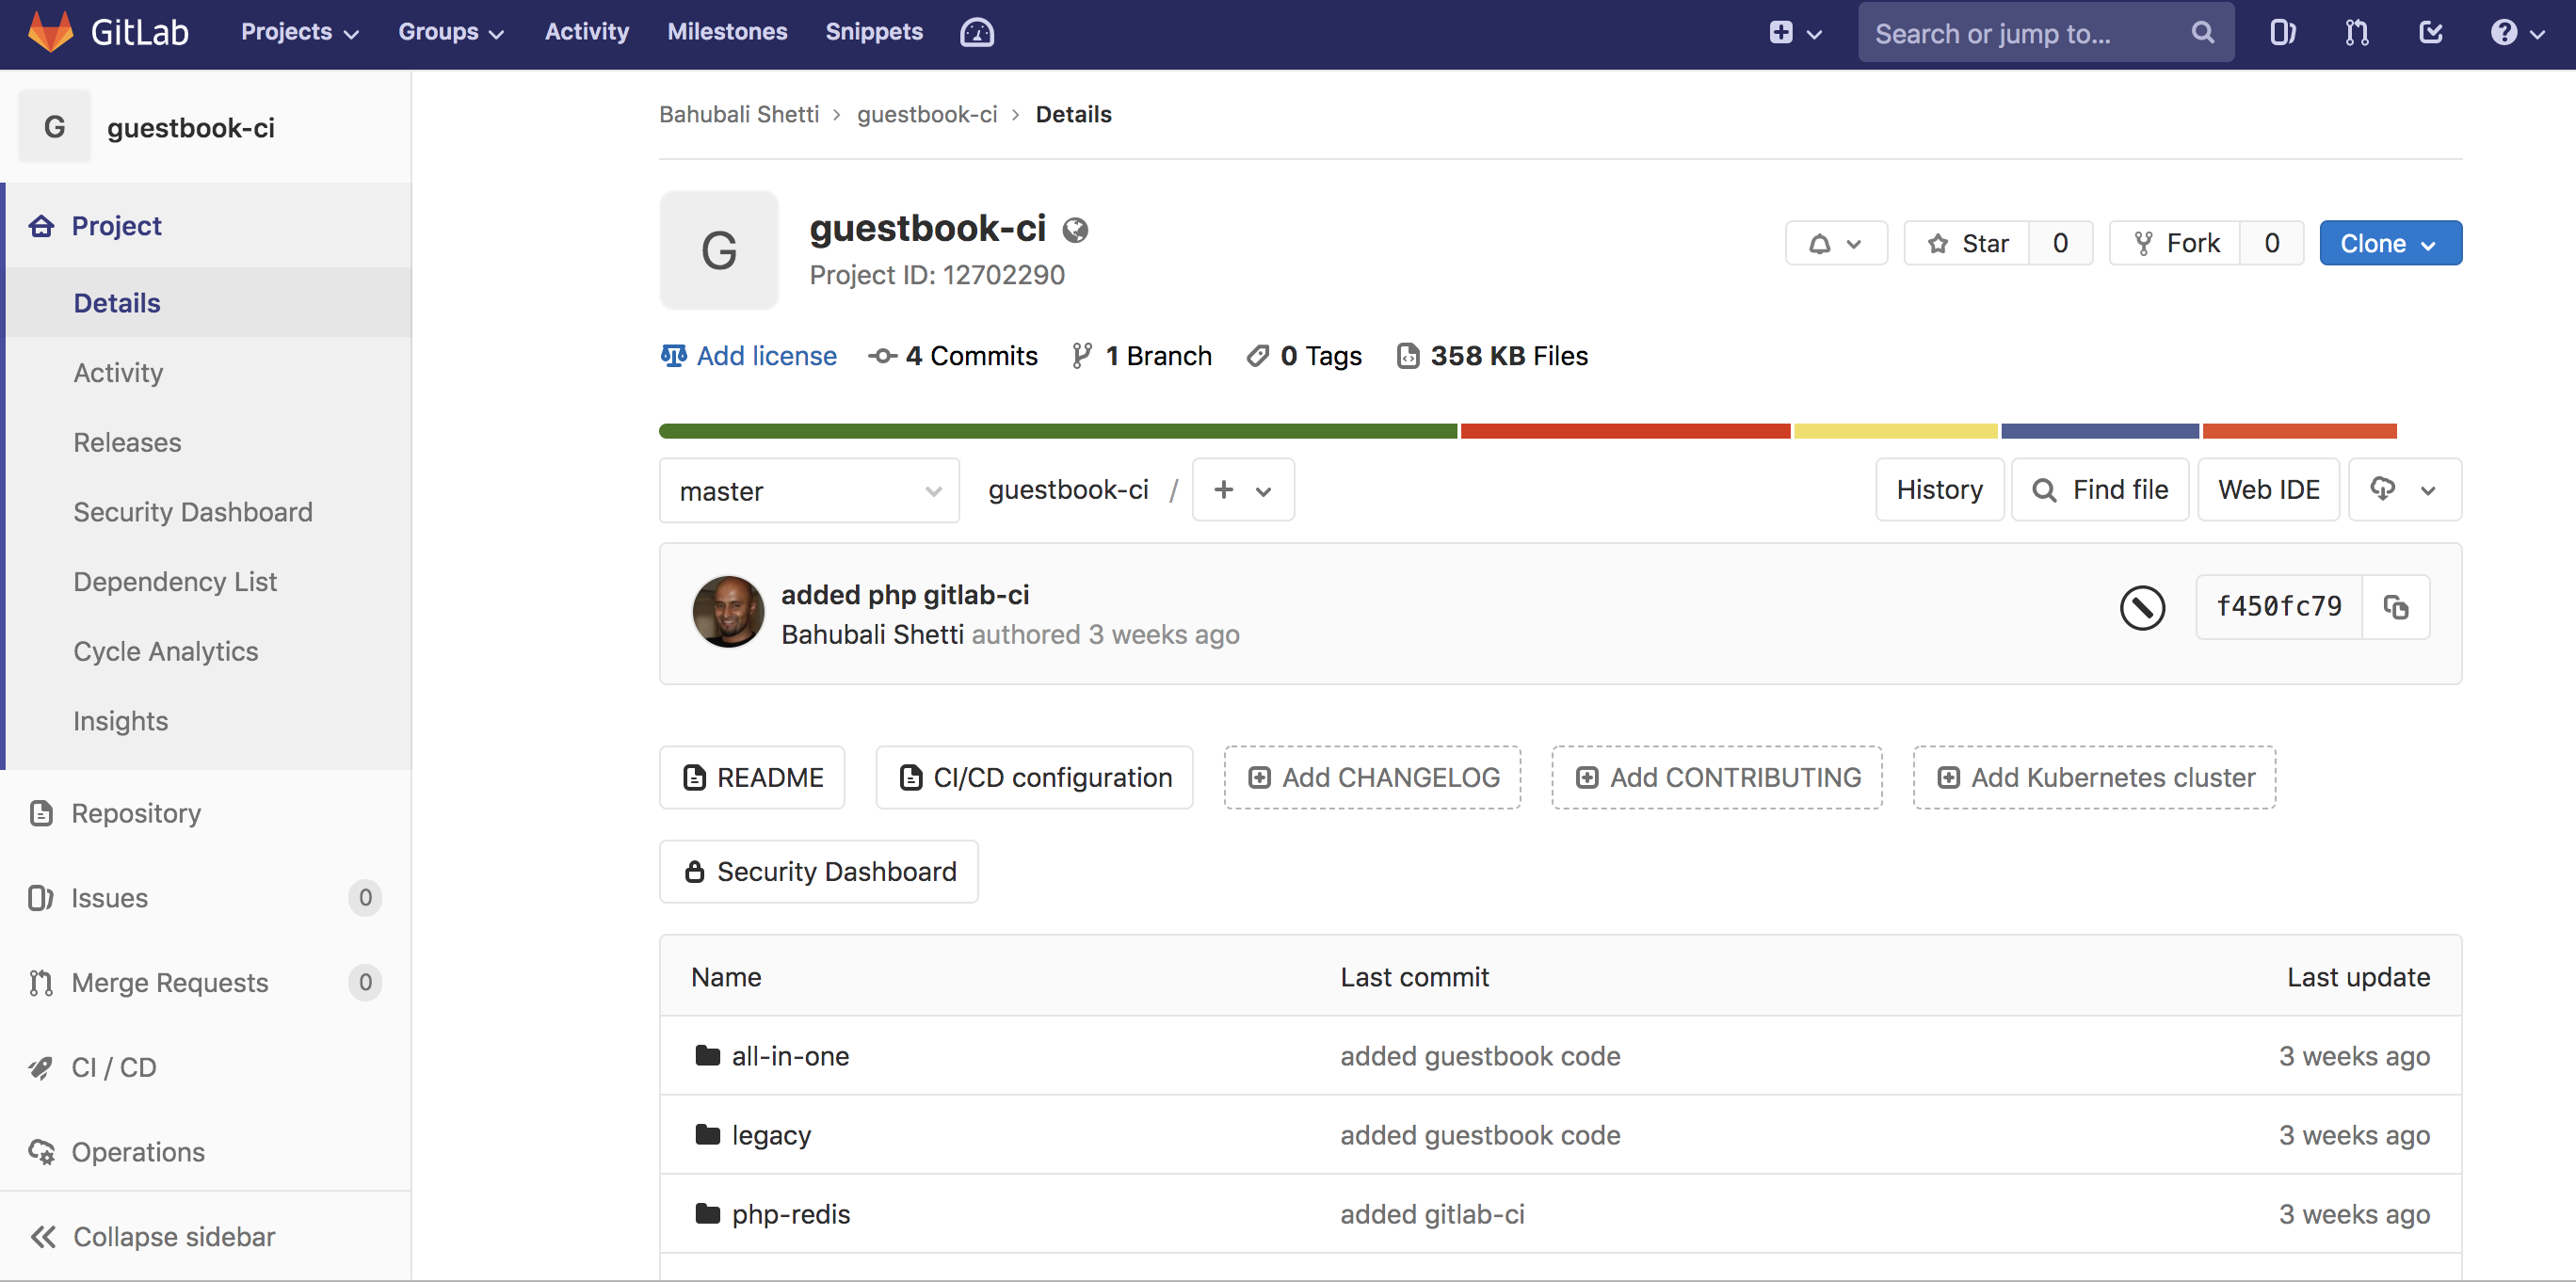Open the admin dashboard gauge icon

[x=976, y=32]
